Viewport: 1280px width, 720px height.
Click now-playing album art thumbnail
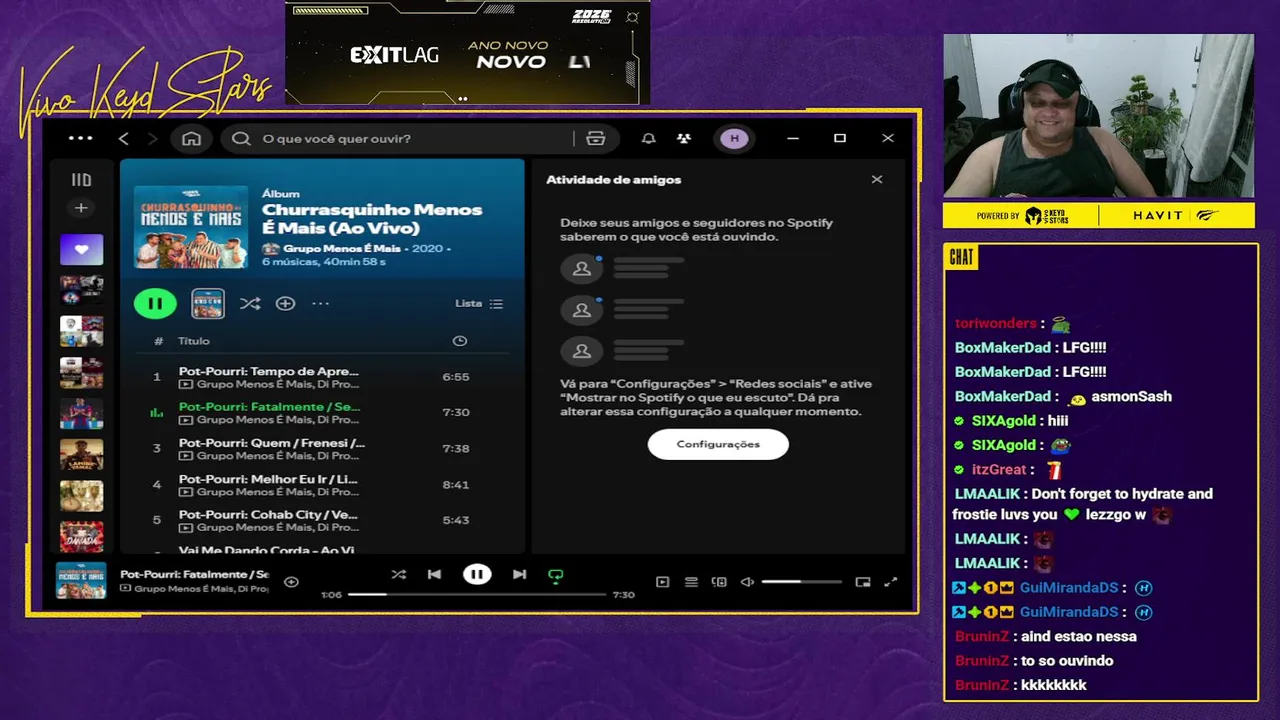coord(81,581)
